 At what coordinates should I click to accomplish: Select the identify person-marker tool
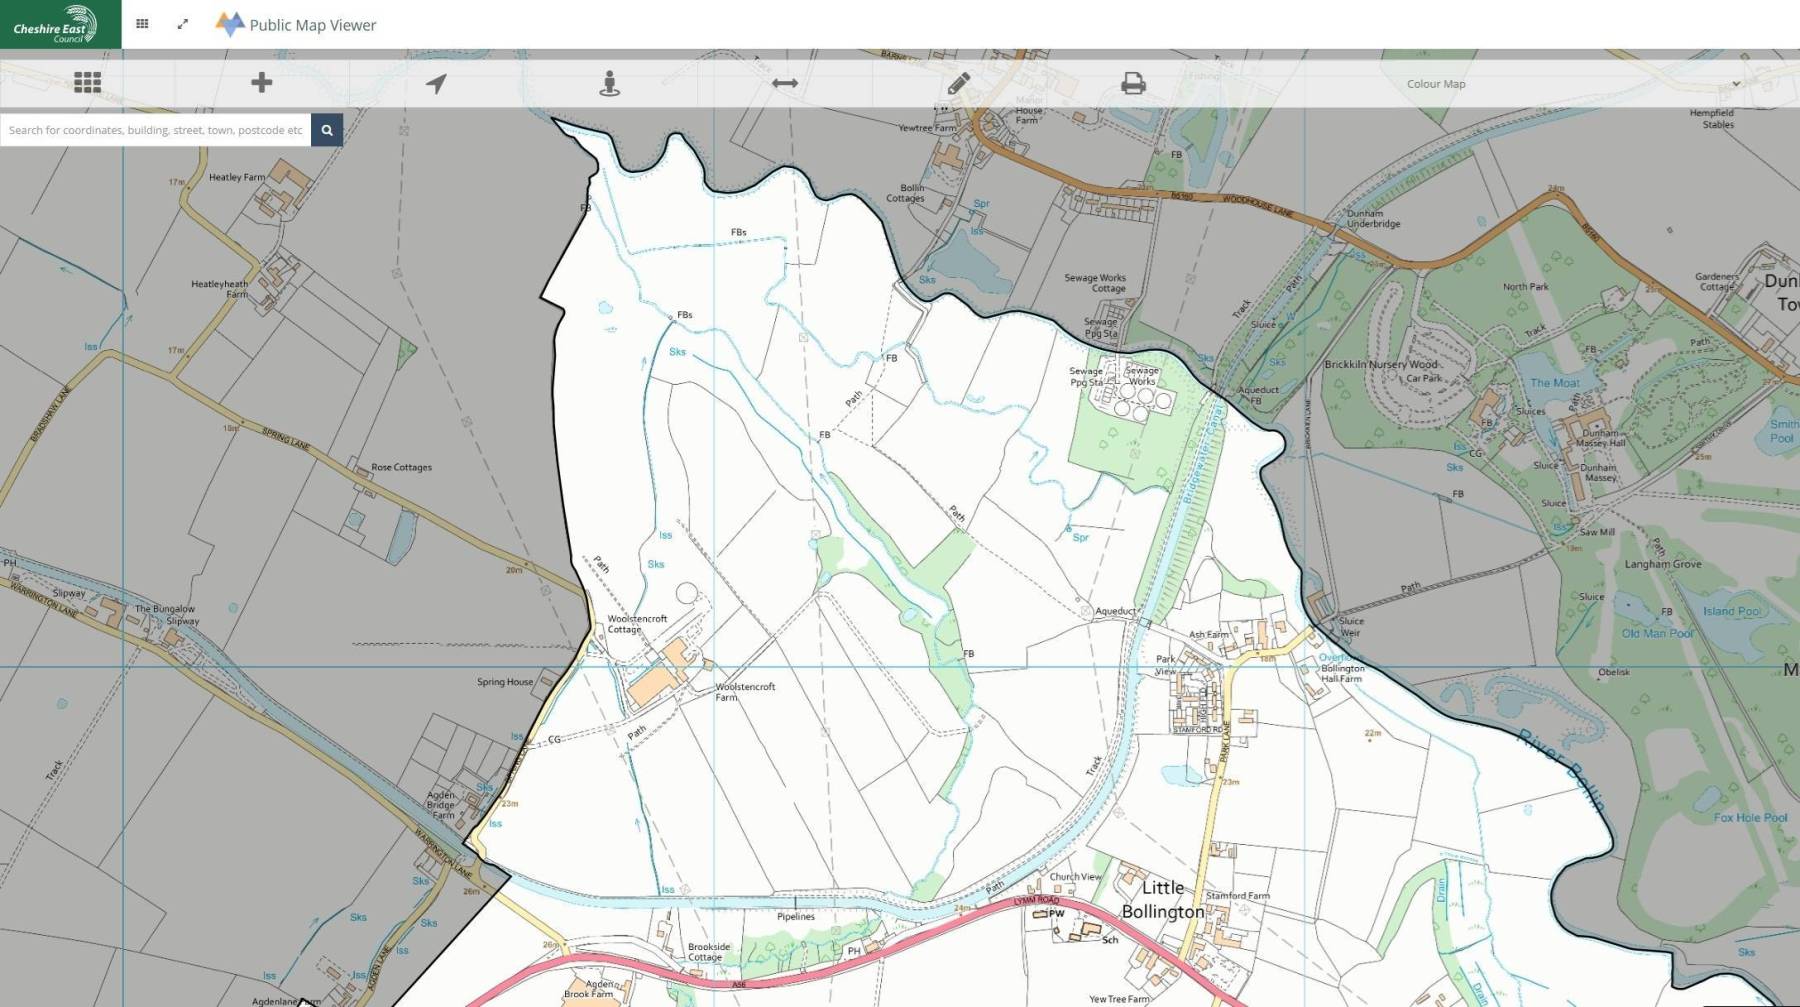pyautogui.click(x=610, y=83)
